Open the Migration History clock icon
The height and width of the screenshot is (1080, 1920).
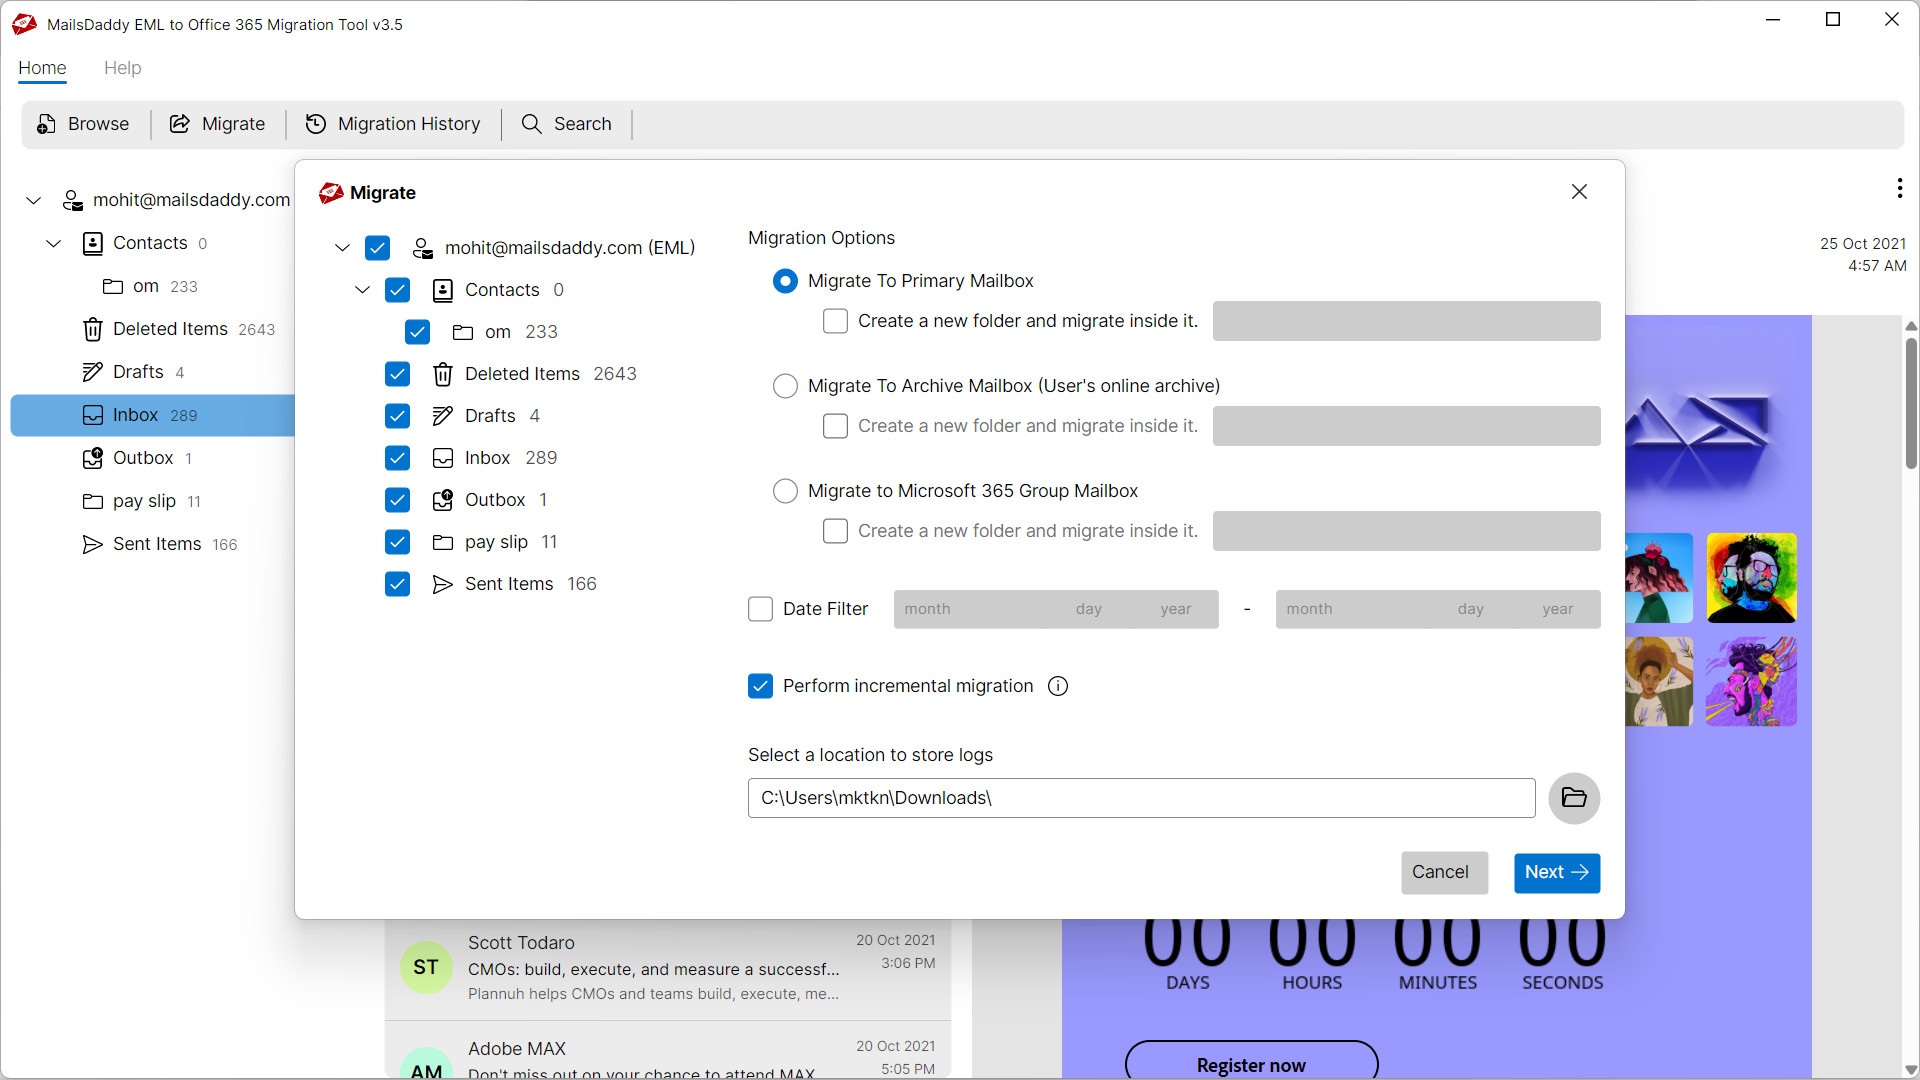click(x=316, y=124)
